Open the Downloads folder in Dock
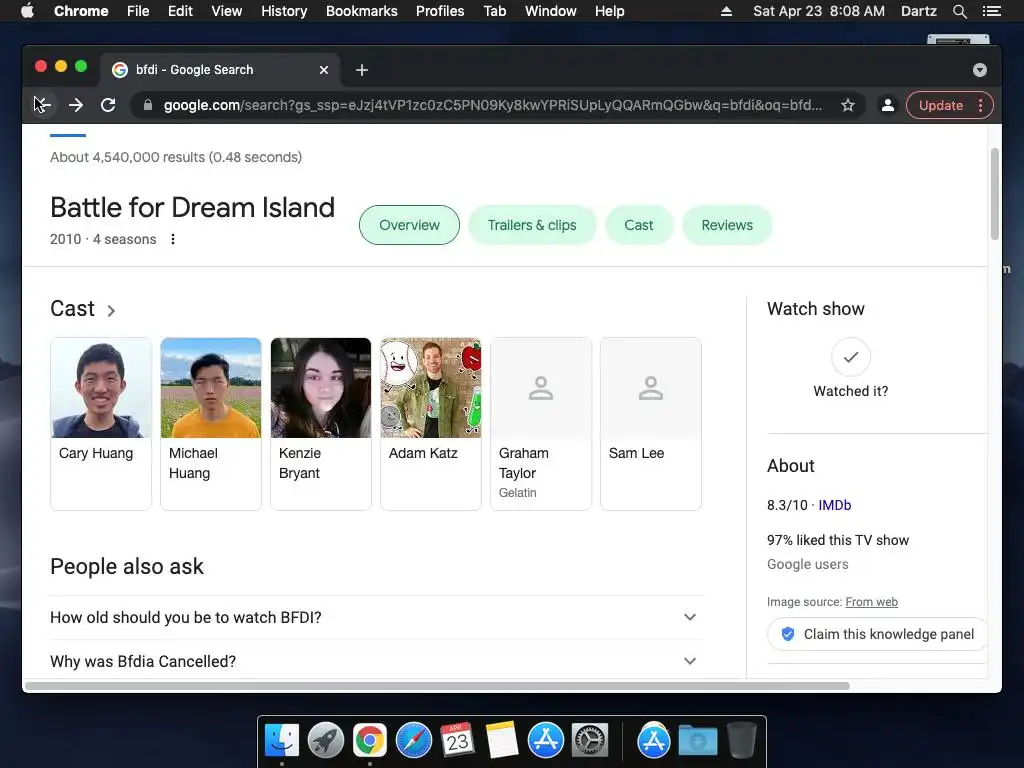The image size is (1024, 768). tap(697, 741)
